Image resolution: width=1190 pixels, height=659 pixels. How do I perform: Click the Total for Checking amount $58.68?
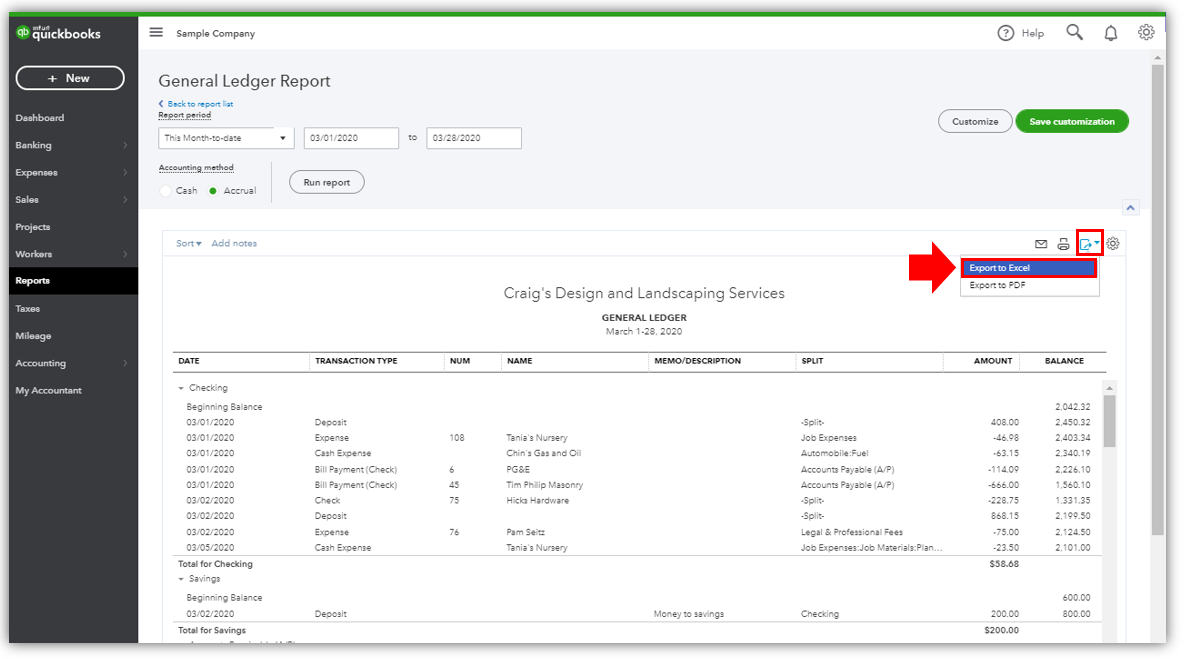[1004, 564]
